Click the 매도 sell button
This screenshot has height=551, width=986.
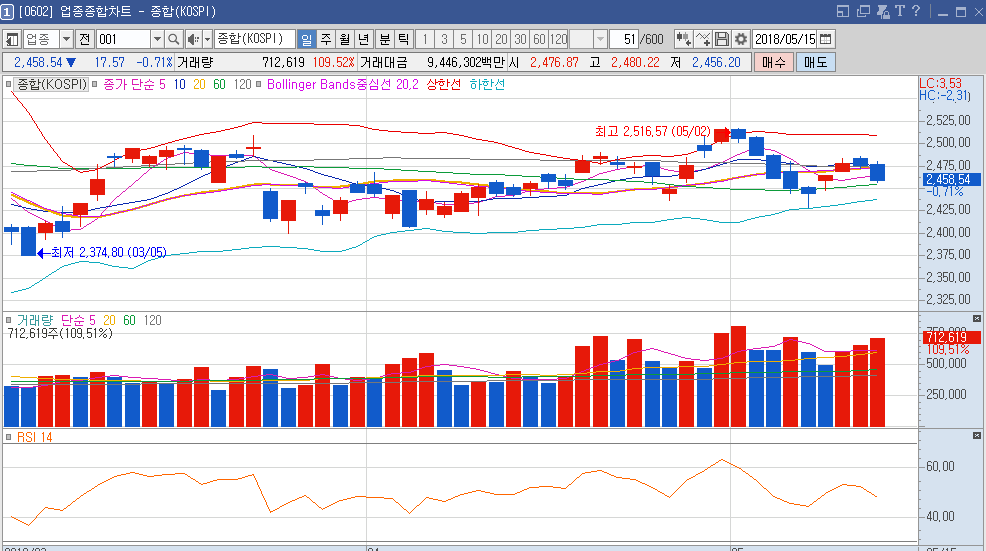click(x=815, y=62)
